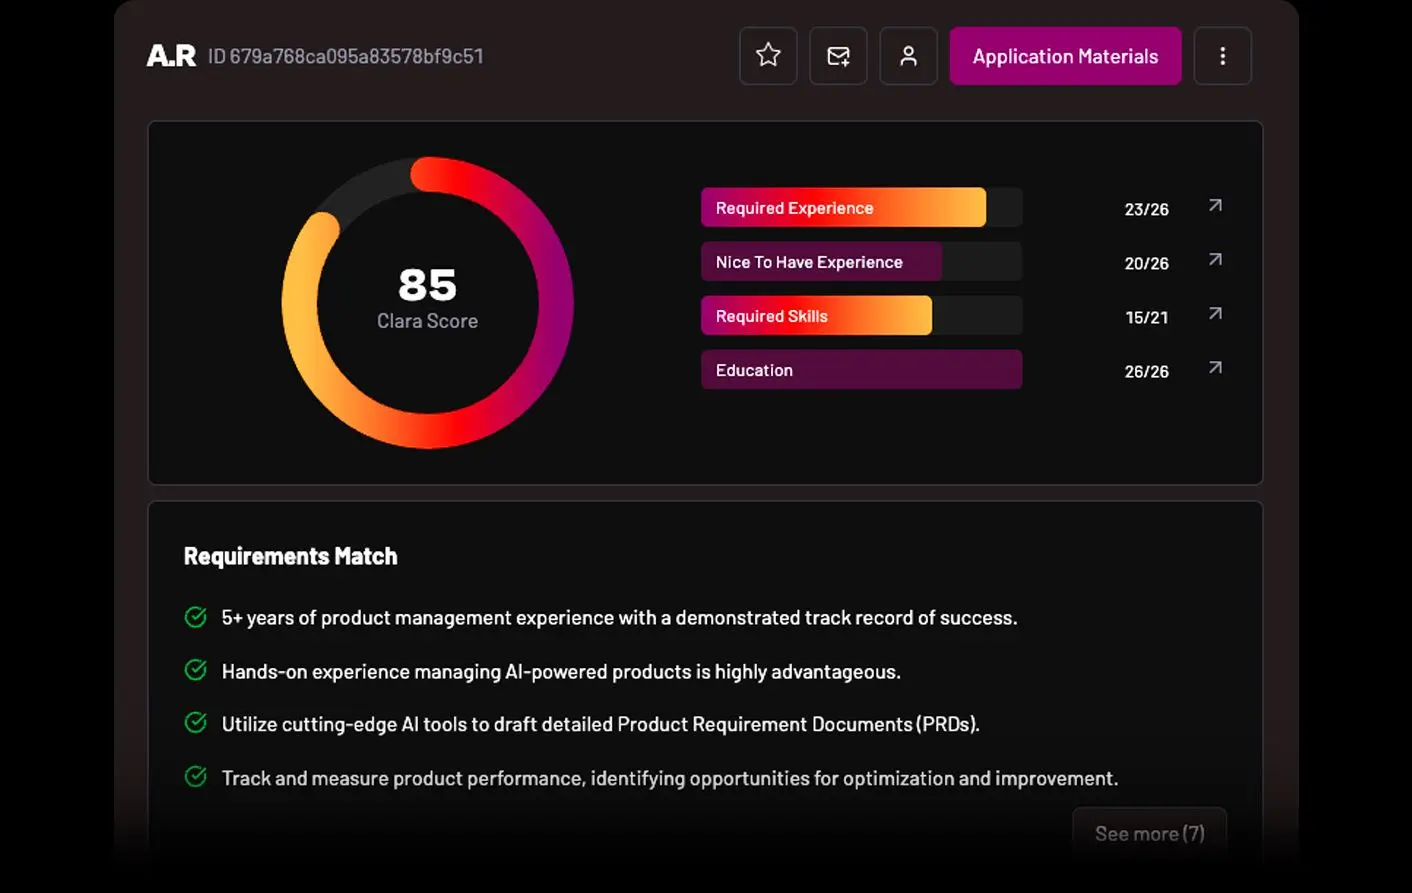Expand requirements with See more (7)
Image resolution: width=1412 pixels, height=893 pixels.
click(1149, 833)
